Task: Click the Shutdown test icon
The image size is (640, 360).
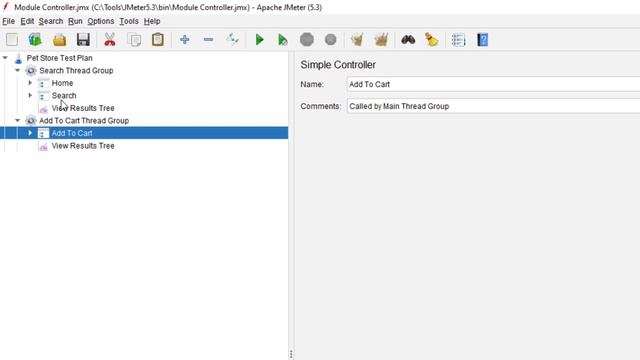Action: click(x=331, y=40)
